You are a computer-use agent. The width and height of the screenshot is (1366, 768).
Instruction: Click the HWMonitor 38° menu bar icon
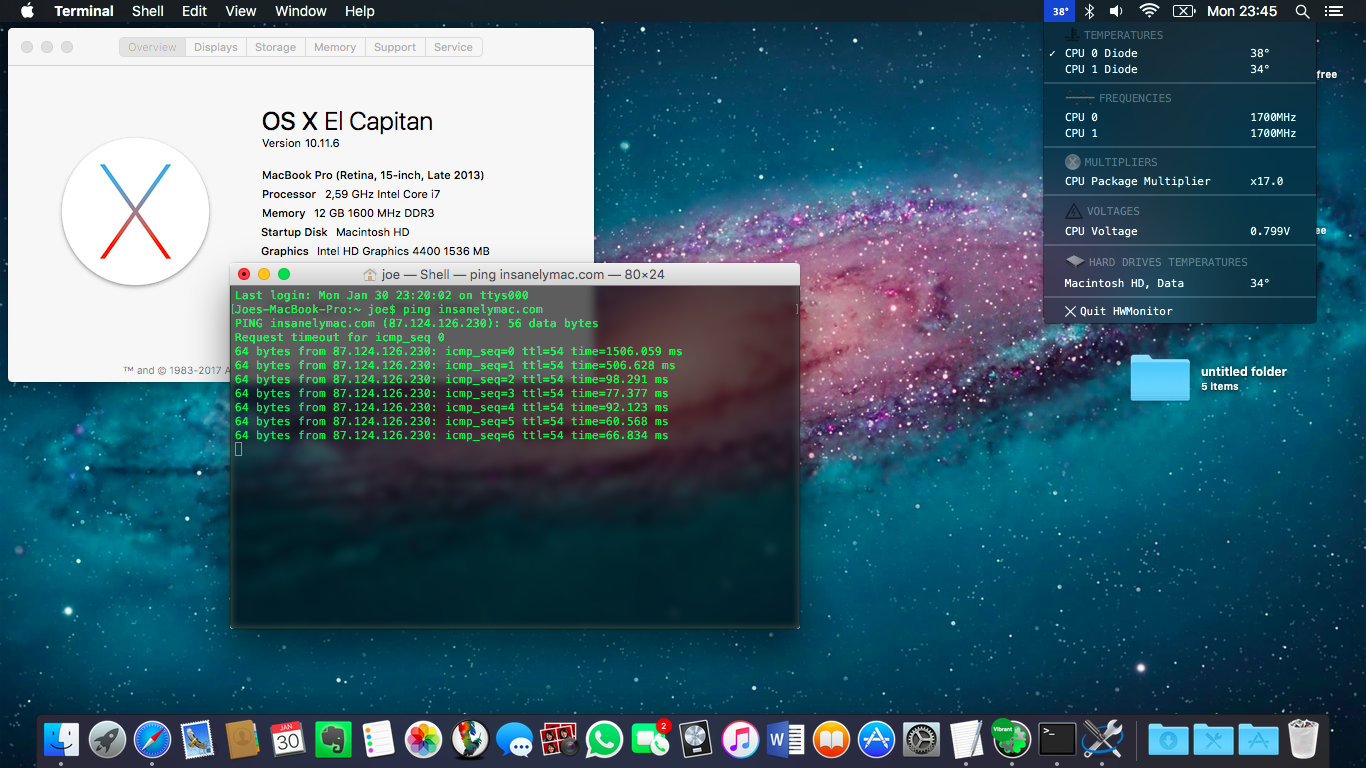pyautogui.click(x=1060, y=11)
